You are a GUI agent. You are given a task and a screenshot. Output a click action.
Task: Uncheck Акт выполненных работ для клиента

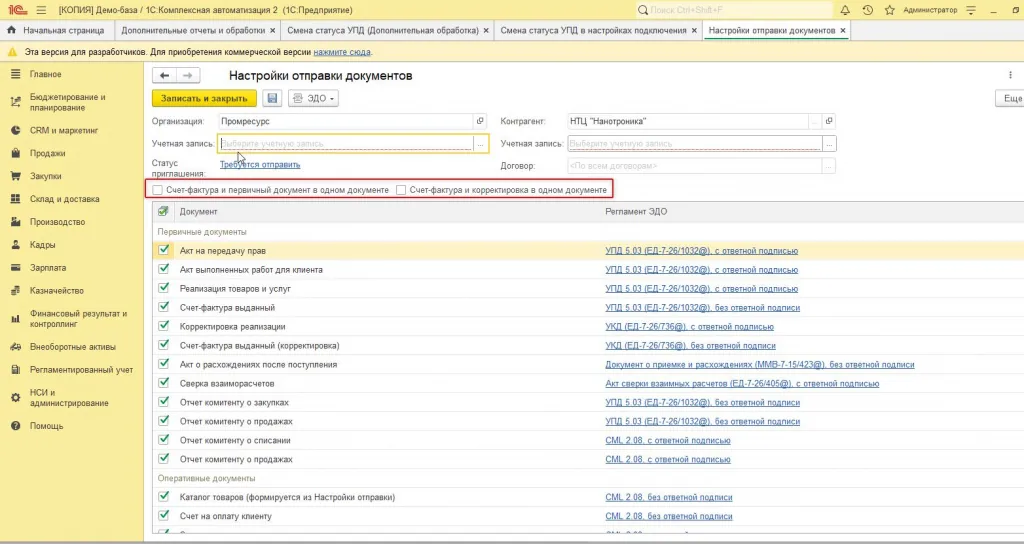click(163, 269)
